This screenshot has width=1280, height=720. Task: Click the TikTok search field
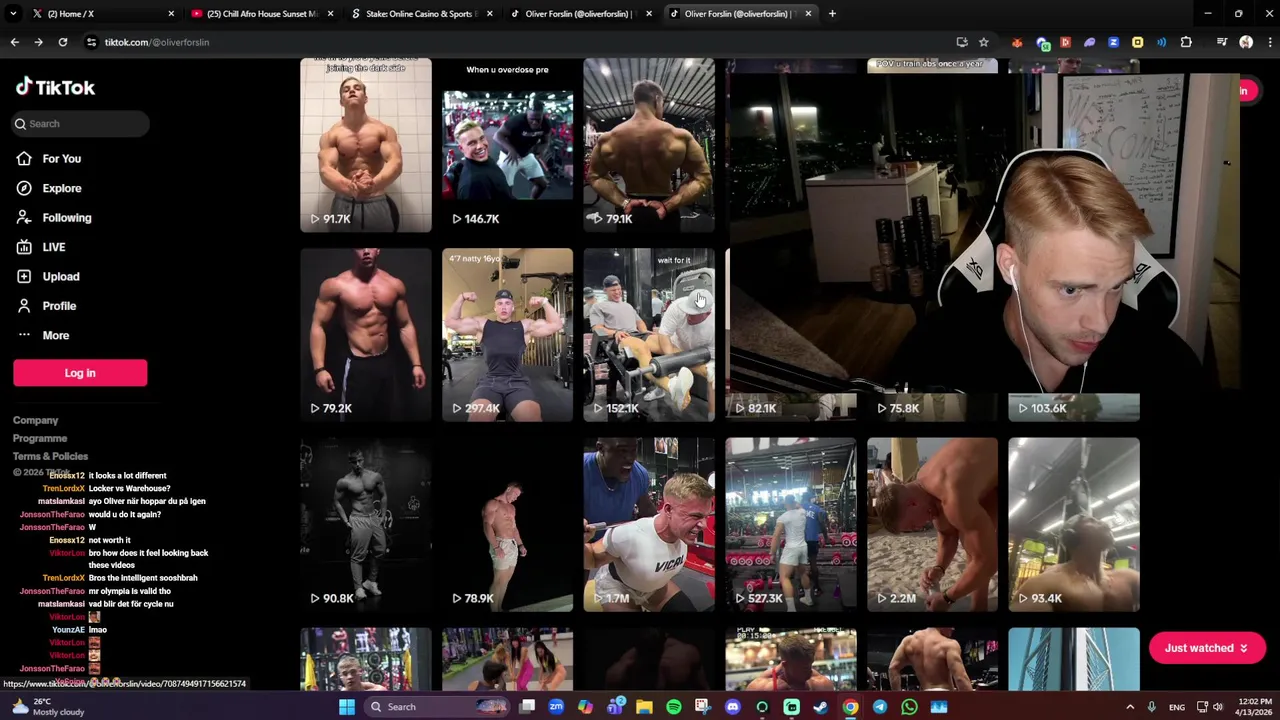click(81, 124)
